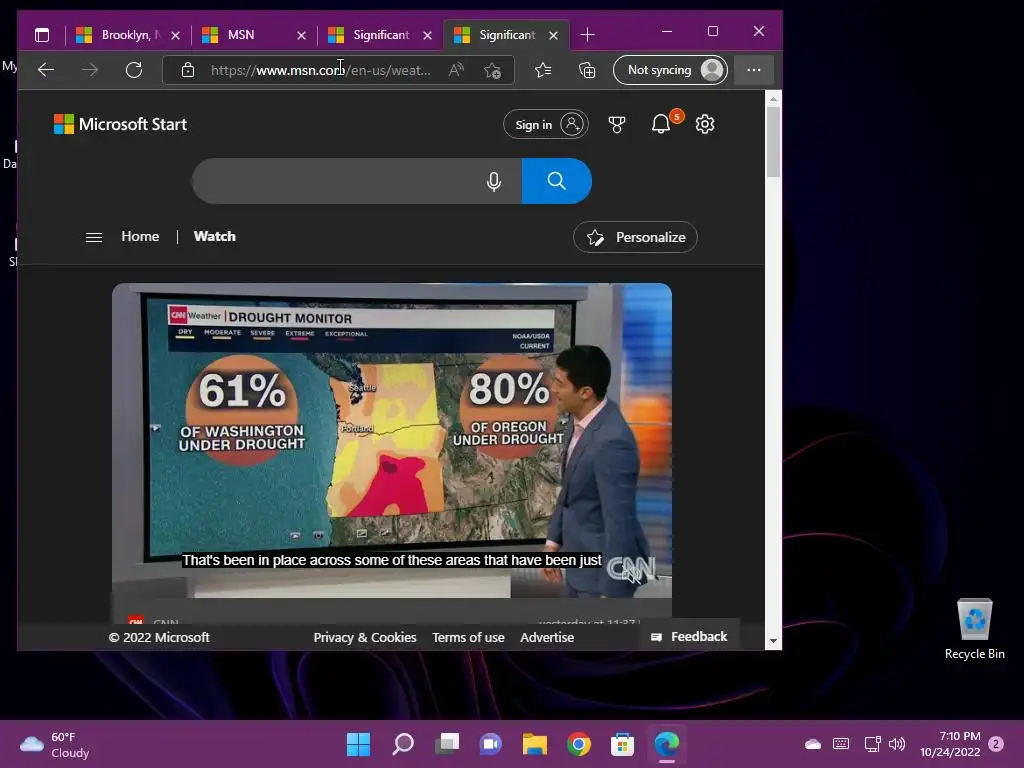Click the Sign in button
The height and width of the screenshot is (768, 1024).
point(545,124)
